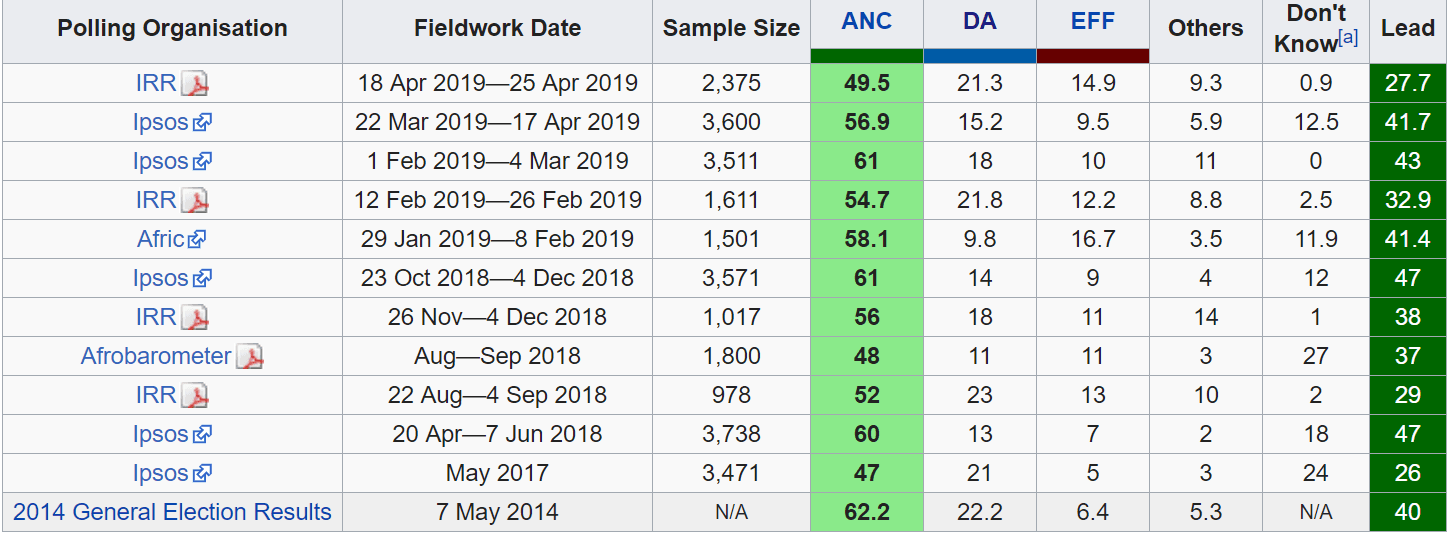
Task: Click the PDF icon beside IRR for April 2019
Action: coord(195,84)
